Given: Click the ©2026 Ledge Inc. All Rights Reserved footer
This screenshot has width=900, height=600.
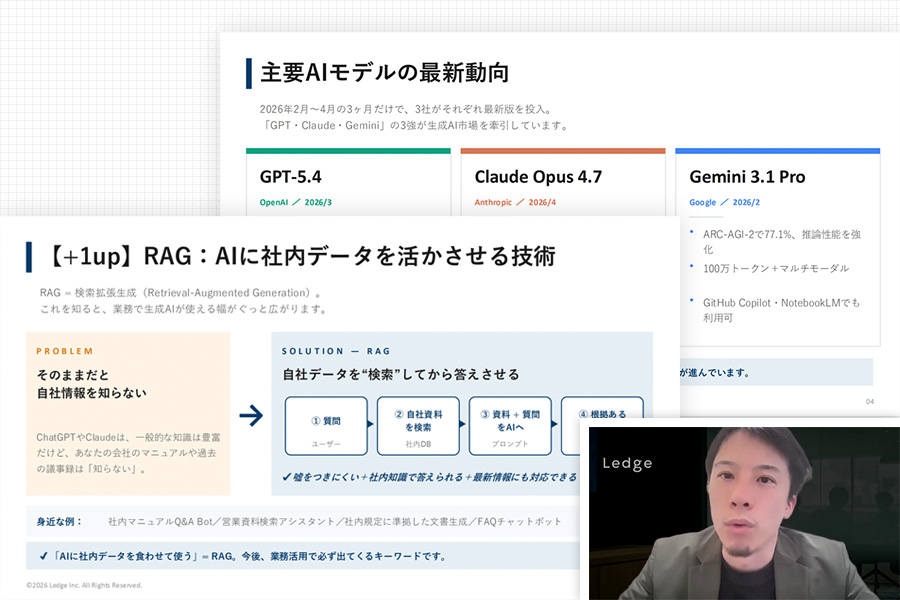Looking at the screenshot, I should click(84, 585).
